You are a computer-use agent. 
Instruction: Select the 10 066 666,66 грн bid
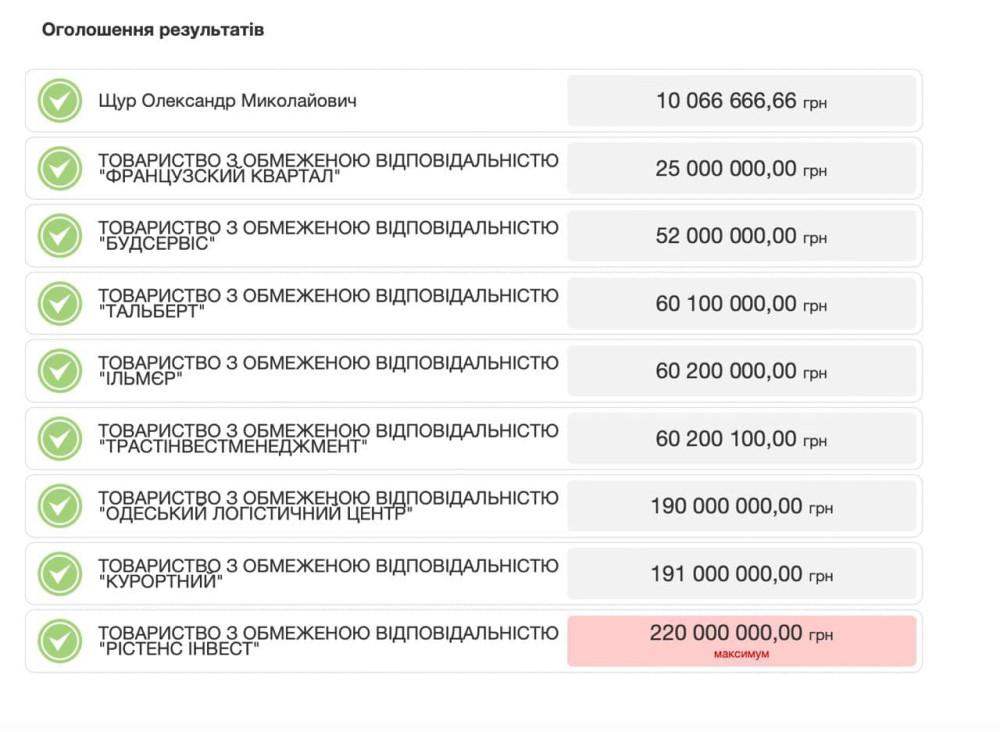[741, 101]
